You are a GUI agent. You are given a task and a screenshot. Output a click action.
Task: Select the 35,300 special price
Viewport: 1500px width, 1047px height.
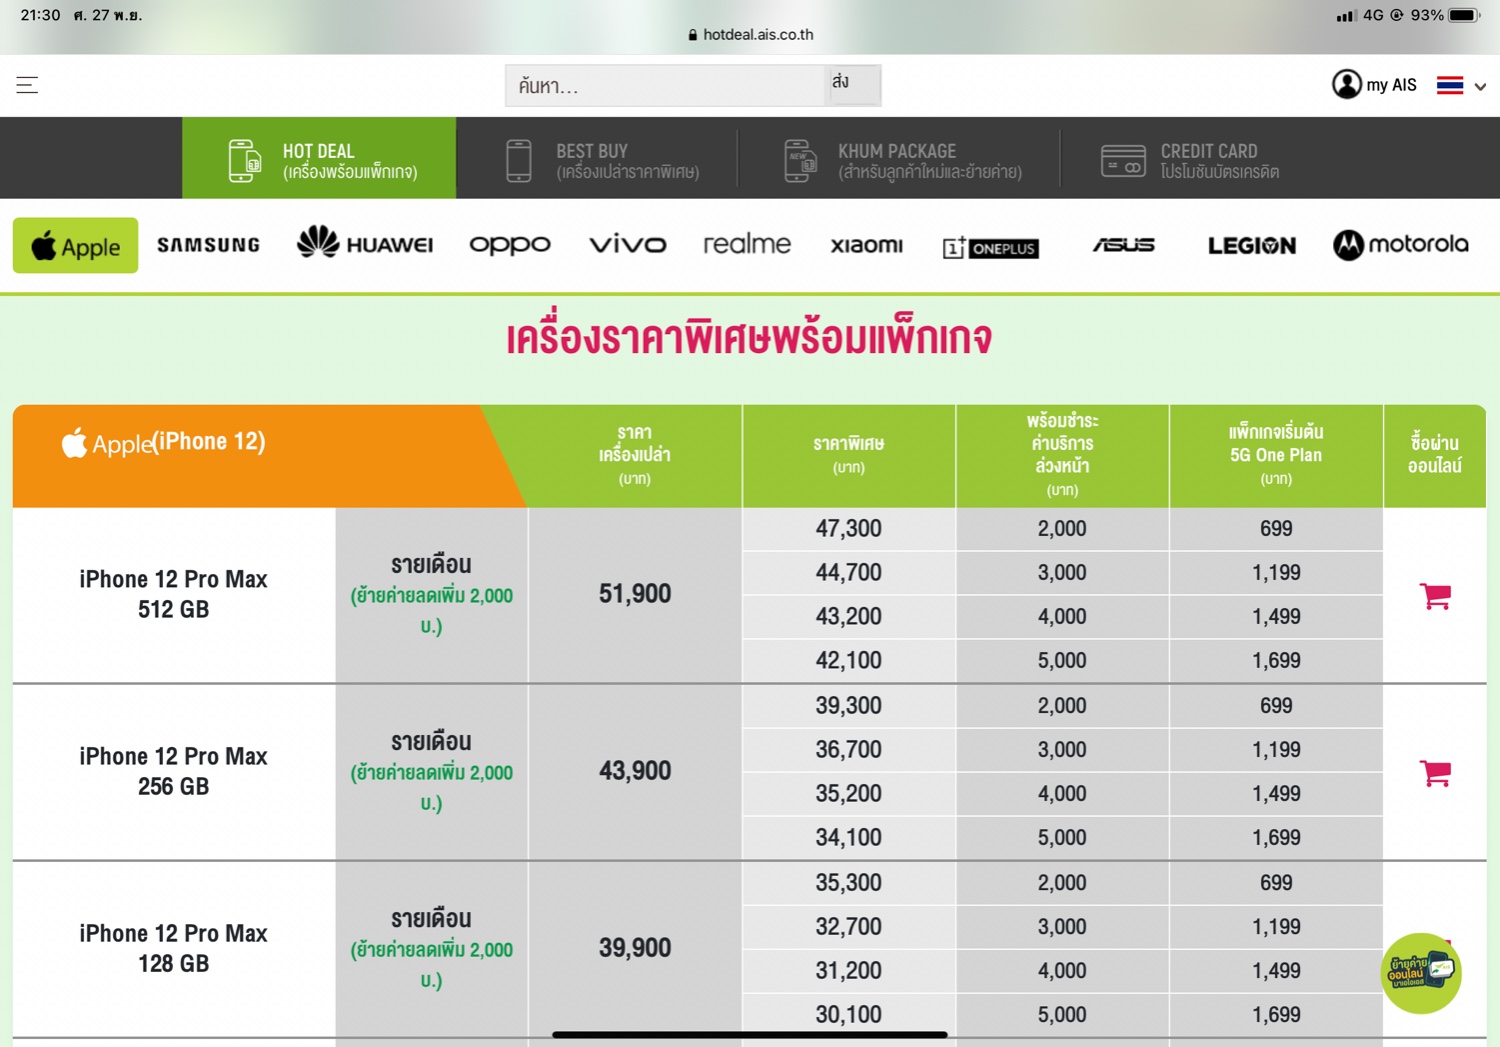848,883
